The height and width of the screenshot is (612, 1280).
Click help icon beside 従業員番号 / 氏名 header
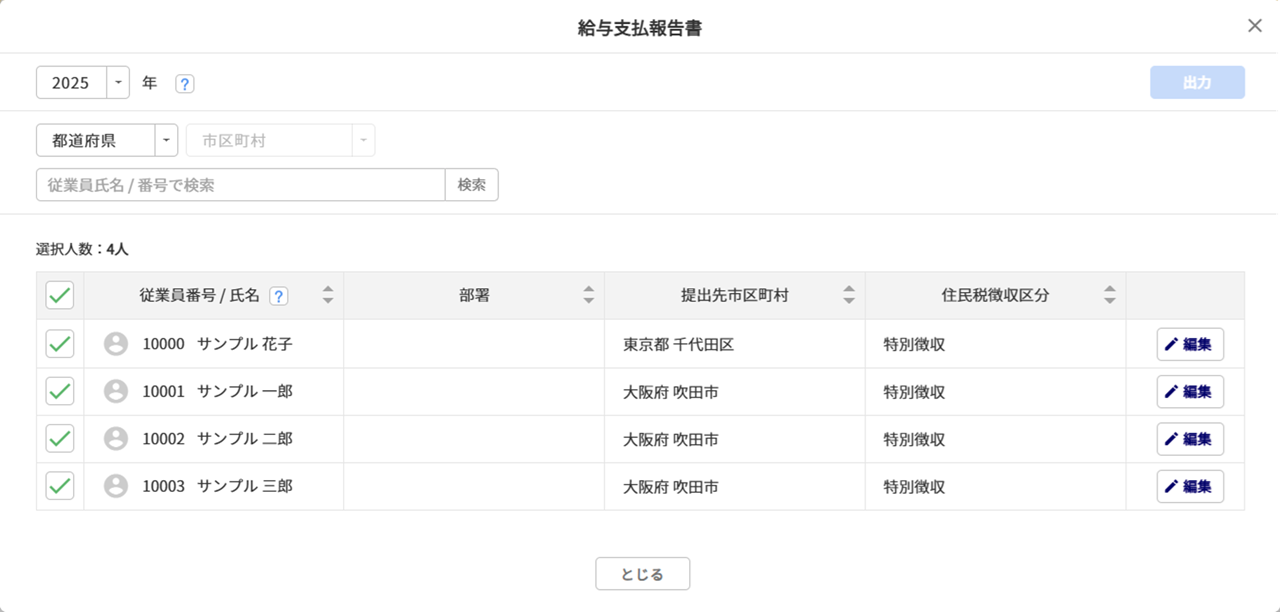279,296
